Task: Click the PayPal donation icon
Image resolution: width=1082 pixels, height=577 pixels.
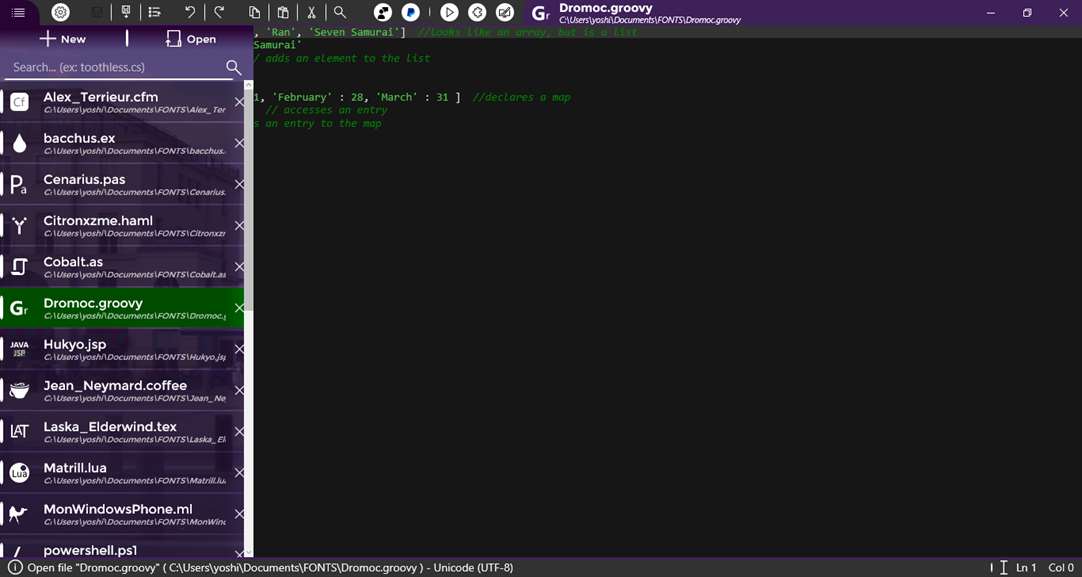Action: click(x=410, y=12)
